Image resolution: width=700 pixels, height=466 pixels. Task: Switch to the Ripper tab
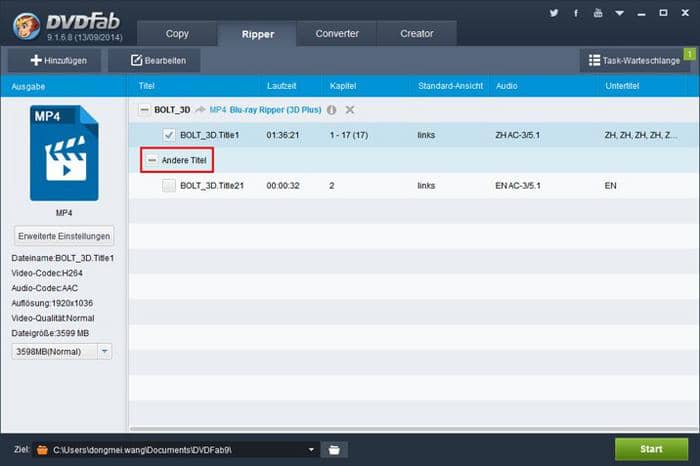[258, 34]
